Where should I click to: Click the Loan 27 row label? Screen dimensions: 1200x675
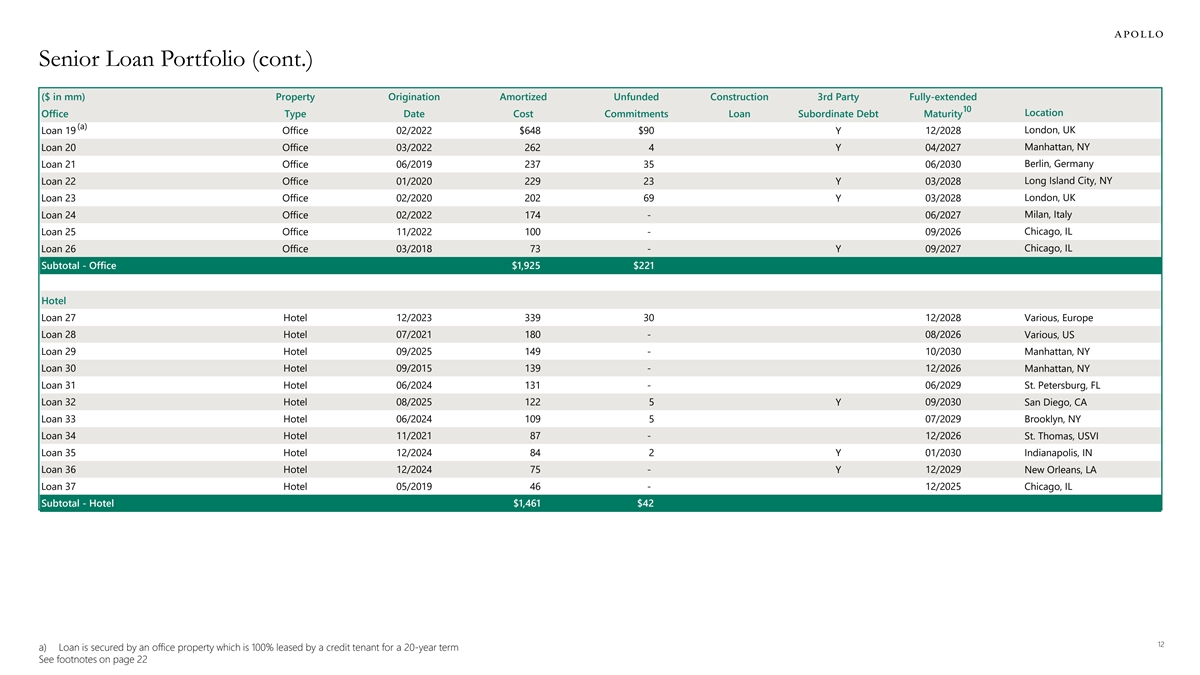click(59, 318)
